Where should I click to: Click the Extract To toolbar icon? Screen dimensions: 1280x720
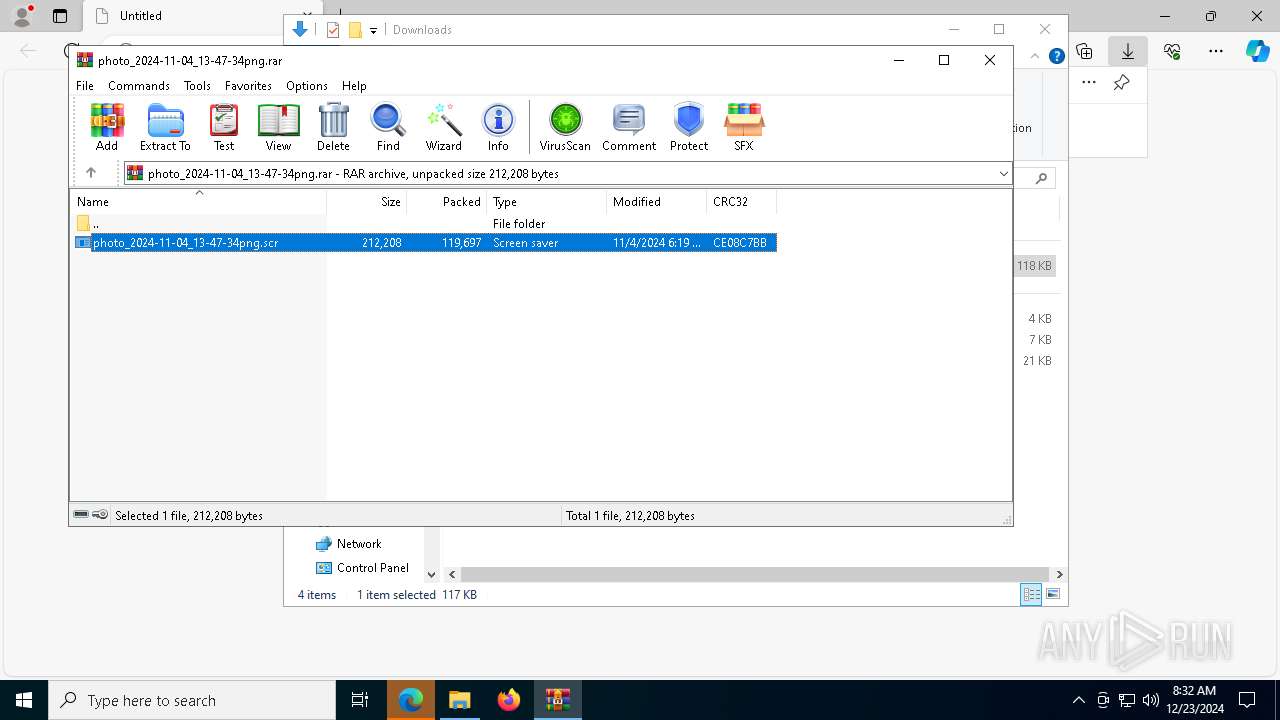click(165, 127)
